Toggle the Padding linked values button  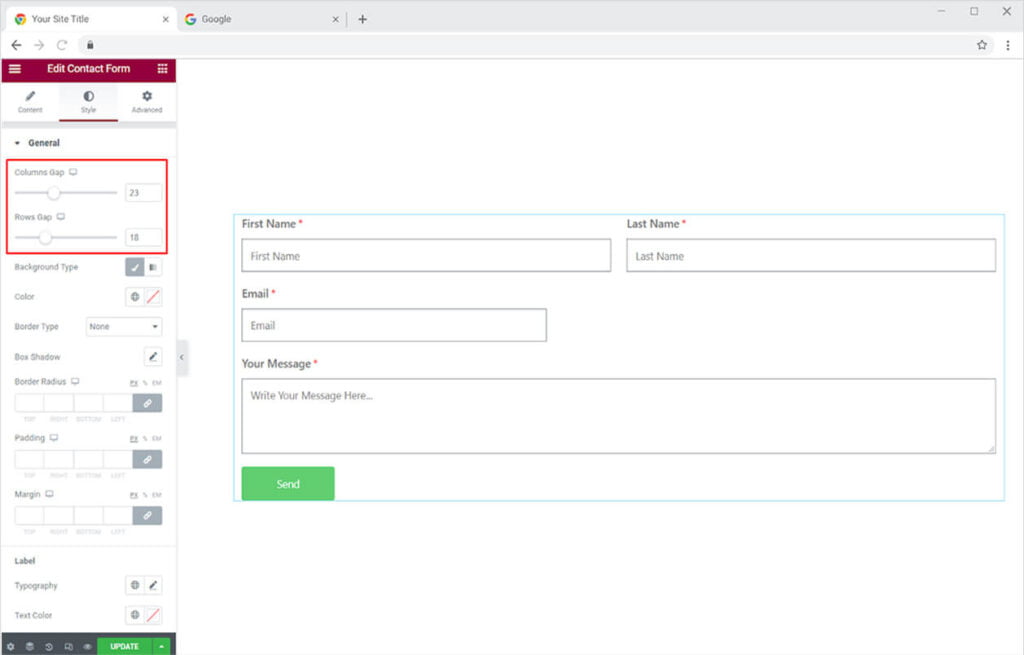[147, 459]
